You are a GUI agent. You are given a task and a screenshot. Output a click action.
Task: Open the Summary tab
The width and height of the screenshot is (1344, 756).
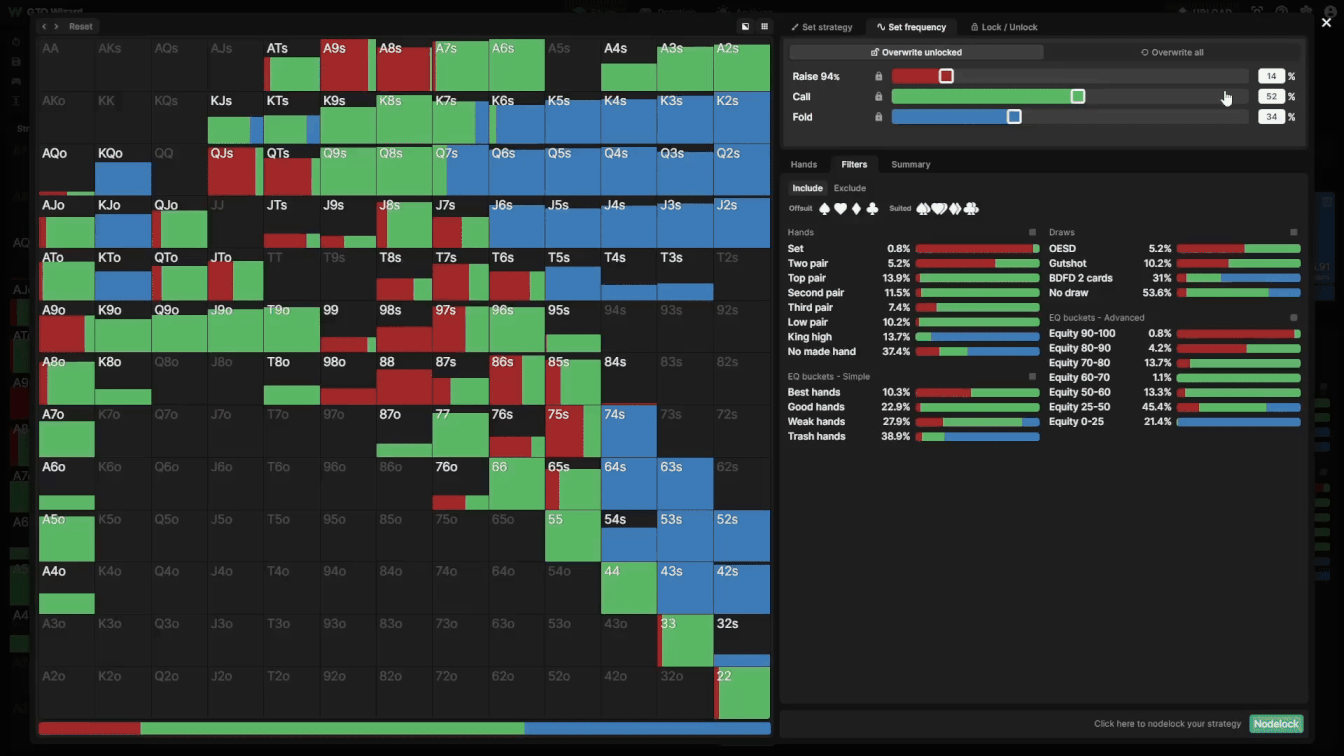coord(910,165)
